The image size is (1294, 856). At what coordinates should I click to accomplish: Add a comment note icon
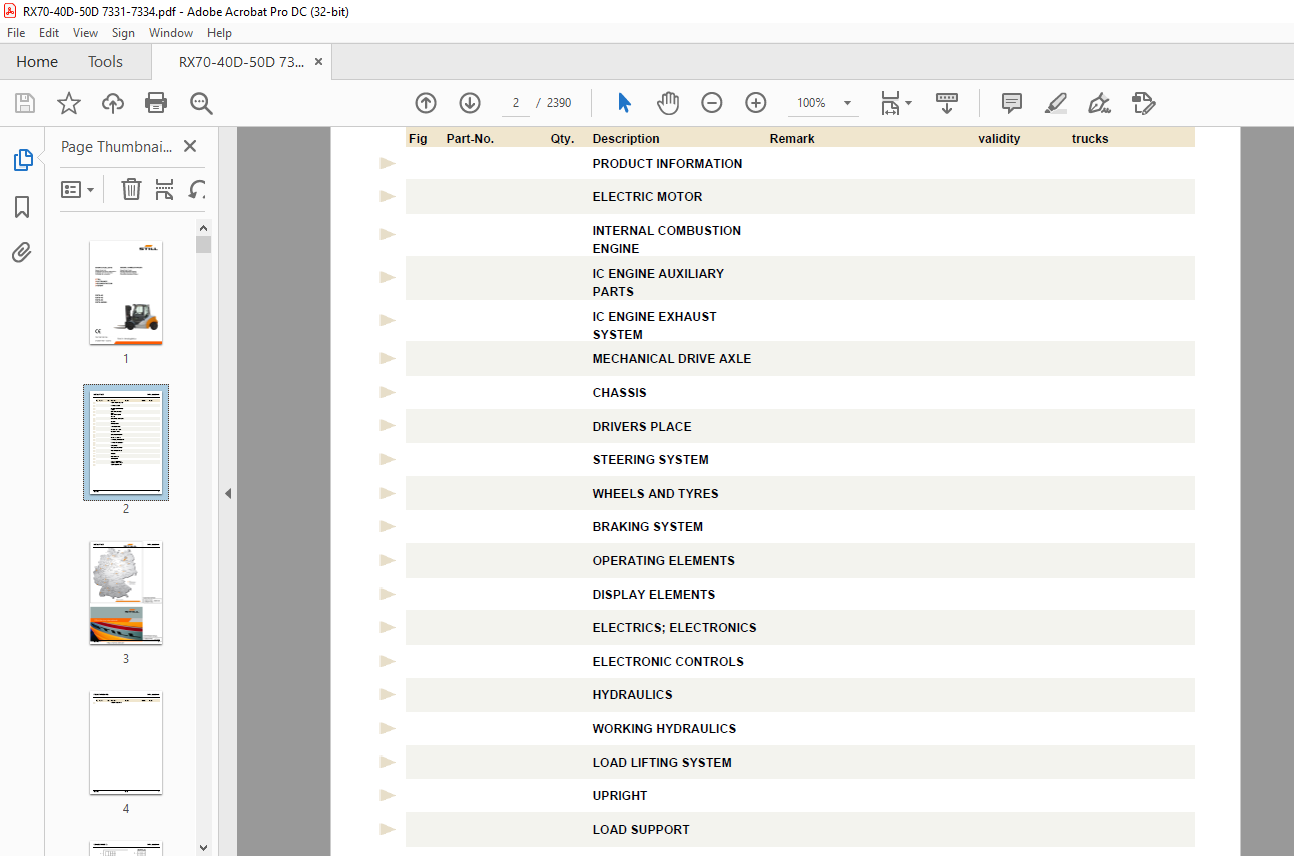(1012, 103)
